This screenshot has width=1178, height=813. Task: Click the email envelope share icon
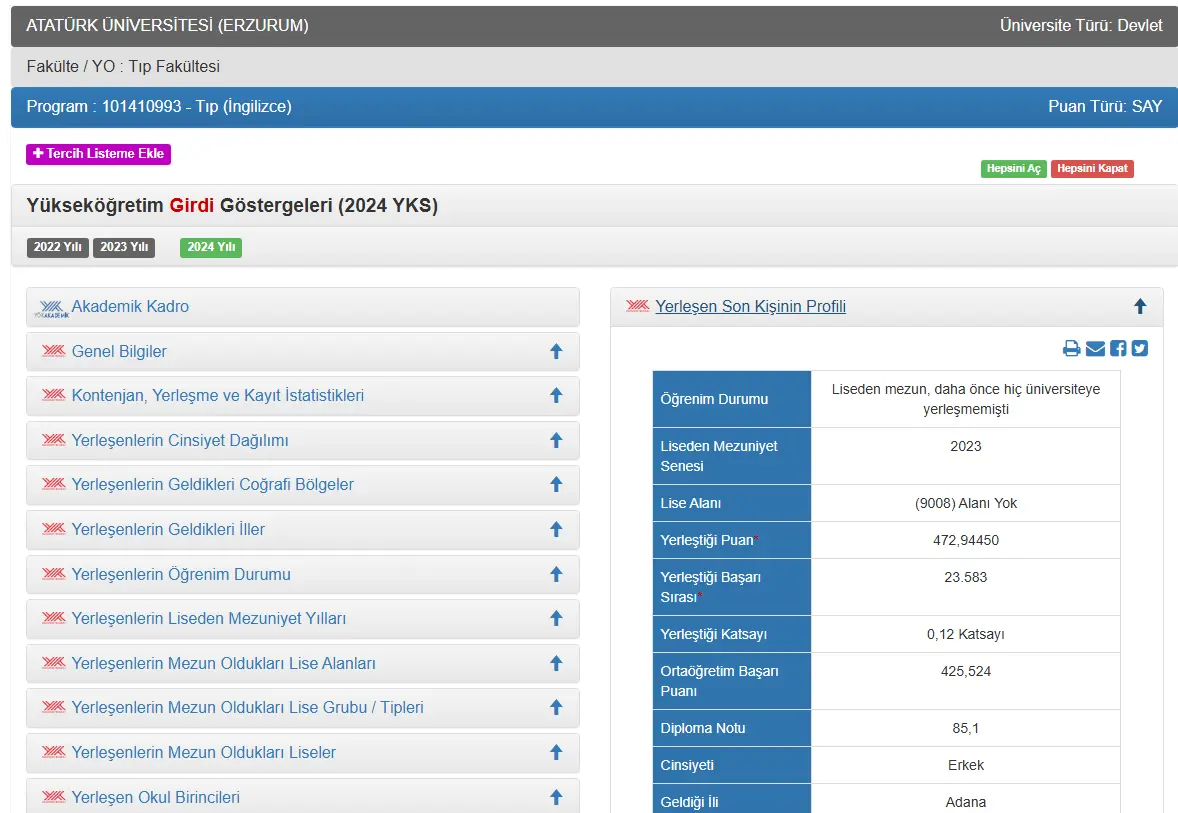click(x=1095, y=349)
